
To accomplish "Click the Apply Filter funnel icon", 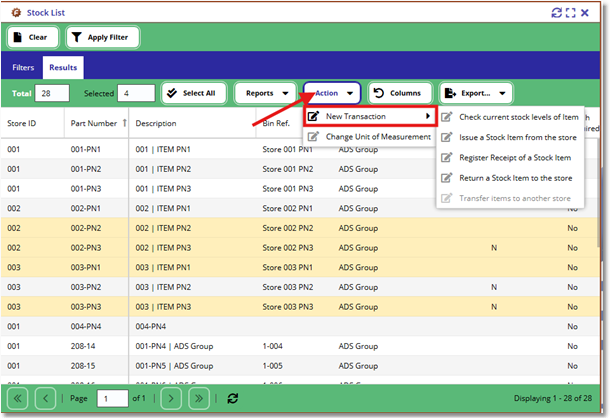I will [77, 37].
